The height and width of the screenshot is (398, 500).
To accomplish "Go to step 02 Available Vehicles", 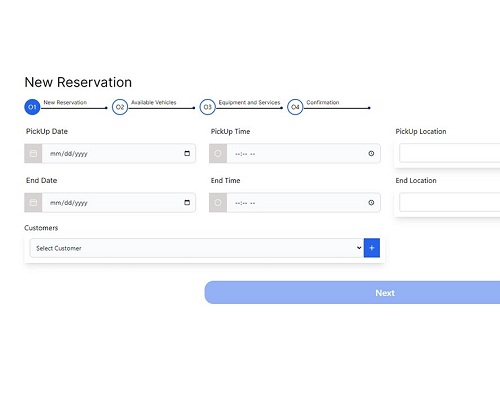I will point(120,107).
